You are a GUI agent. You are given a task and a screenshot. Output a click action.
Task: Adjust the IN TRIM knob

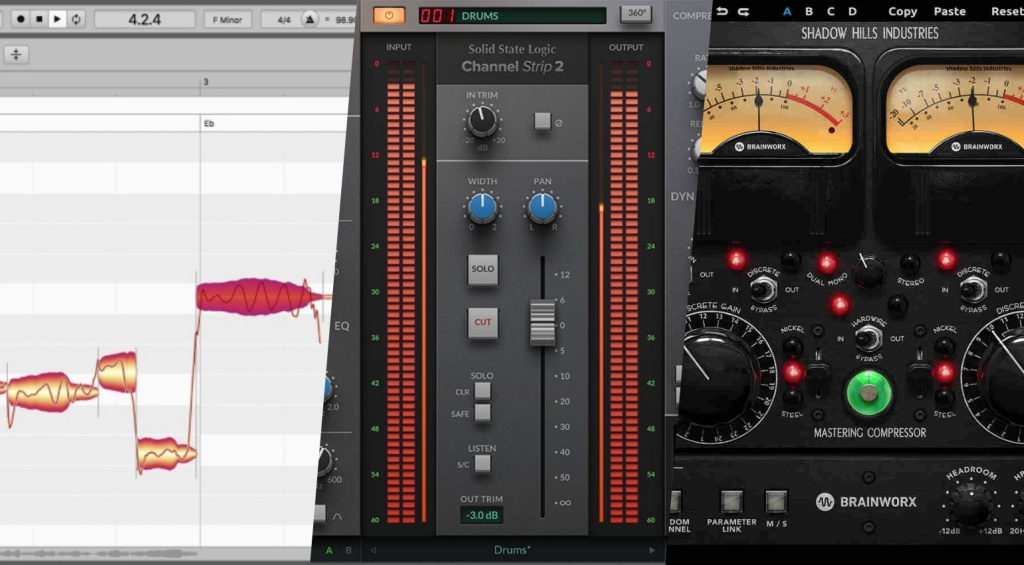pyautogui.click(x=482, y=121)
